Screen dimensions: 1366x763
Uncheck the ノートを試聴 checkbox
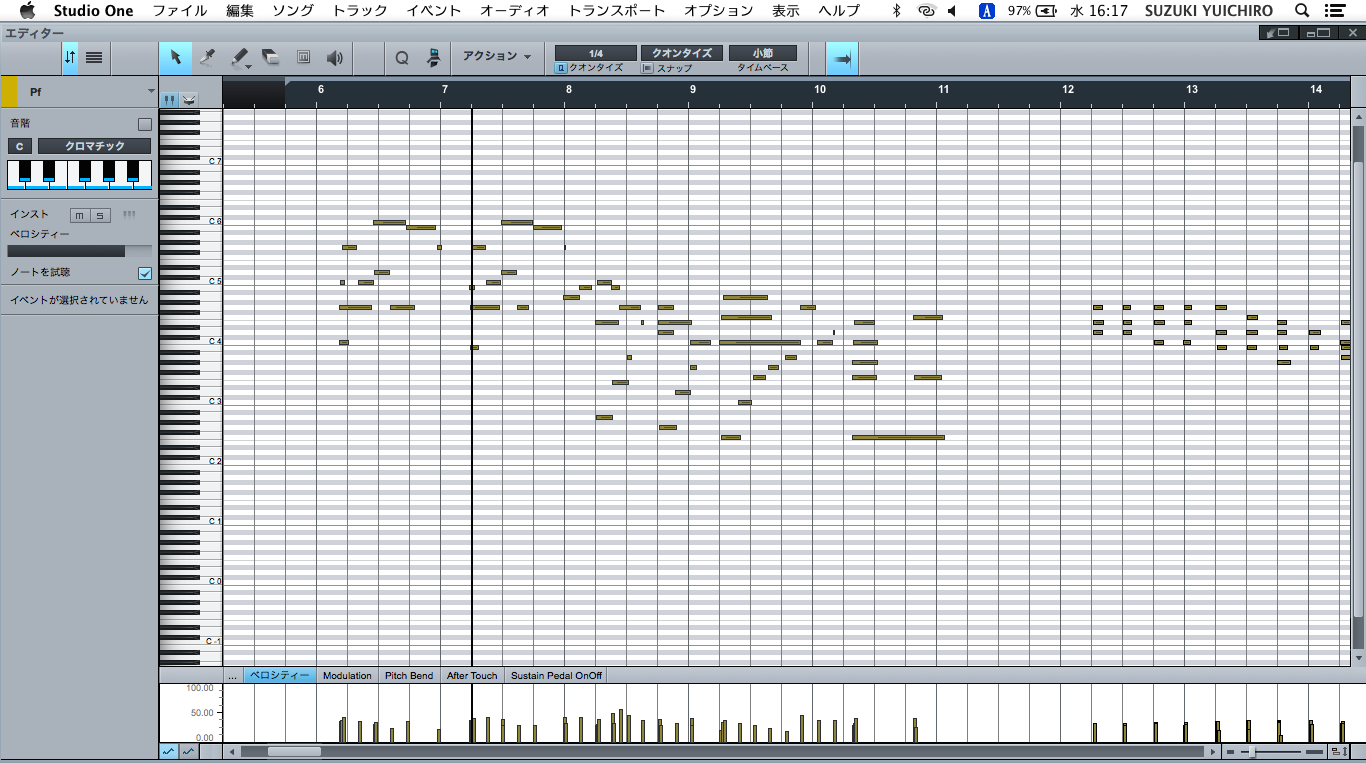coord(145,273)
